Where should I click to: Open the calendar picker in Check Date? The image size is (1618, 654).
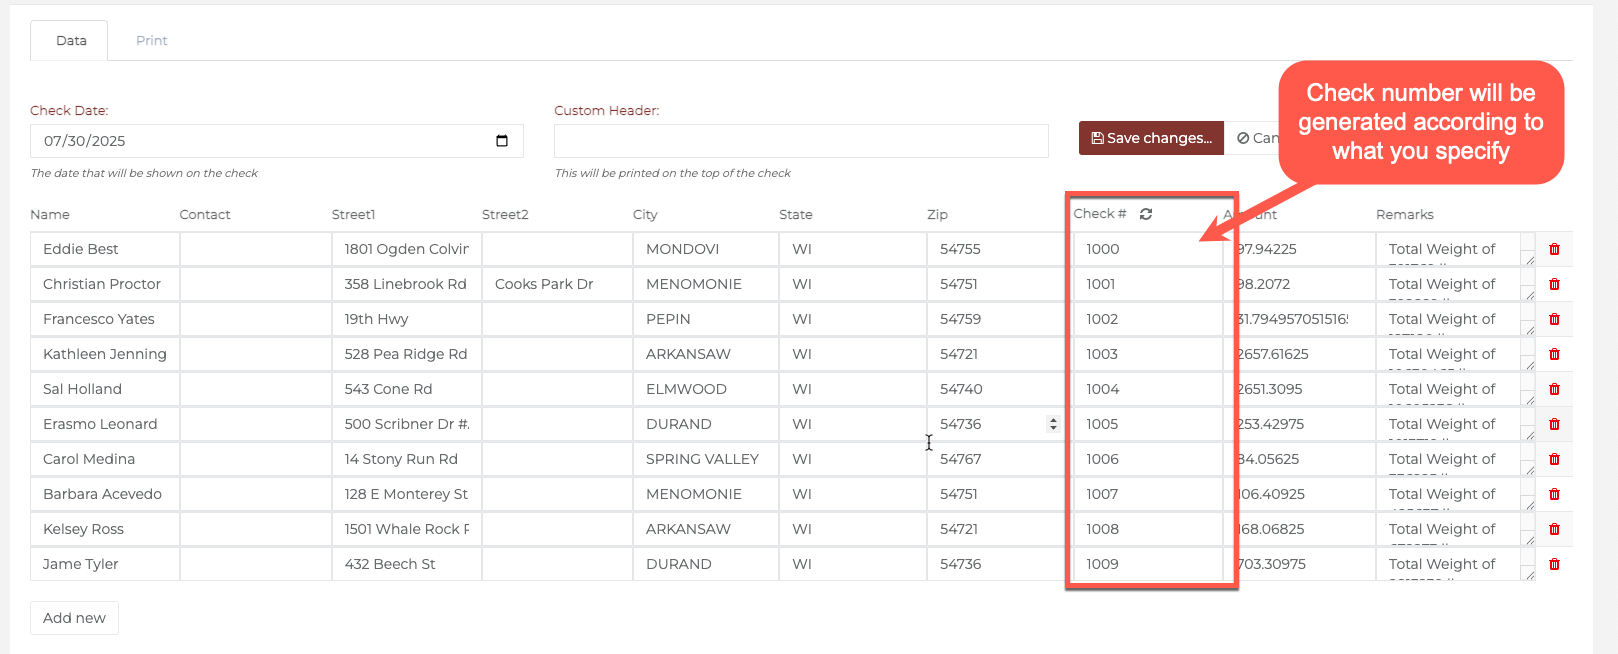[x=502, y=141]
